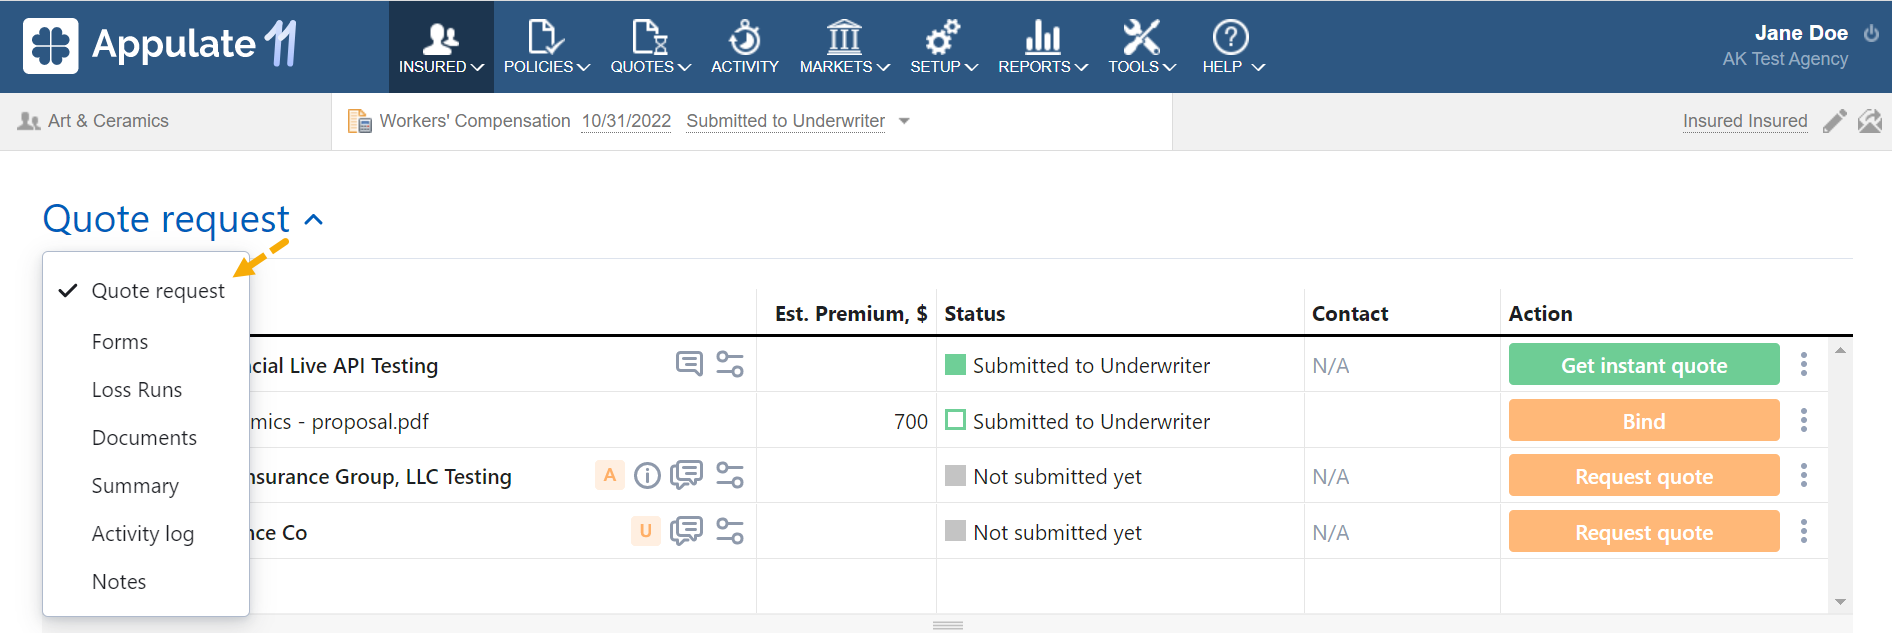The width and height of the screenshot is (1892, 633).
Task: Toggle grey status box in the last row
Action: point(955,531)
